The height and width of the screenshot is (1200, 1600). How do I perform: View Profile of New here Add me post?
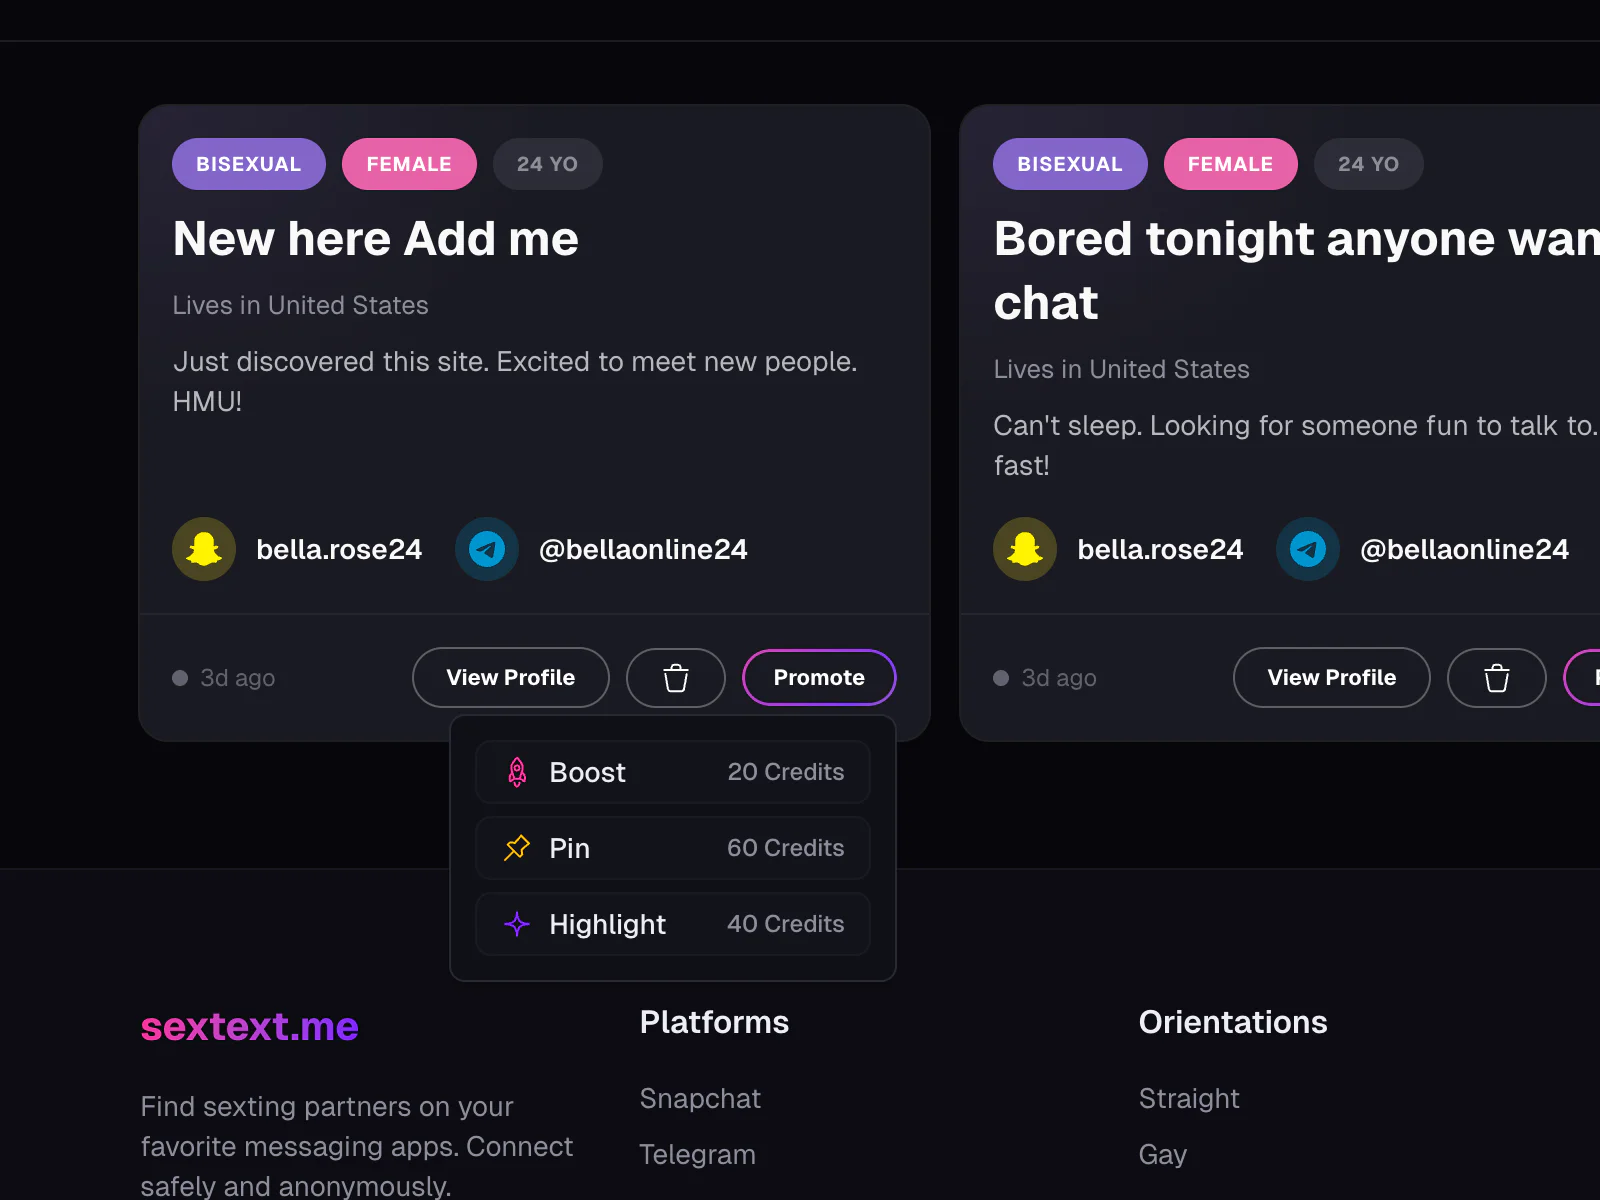[x=510, y=677]
